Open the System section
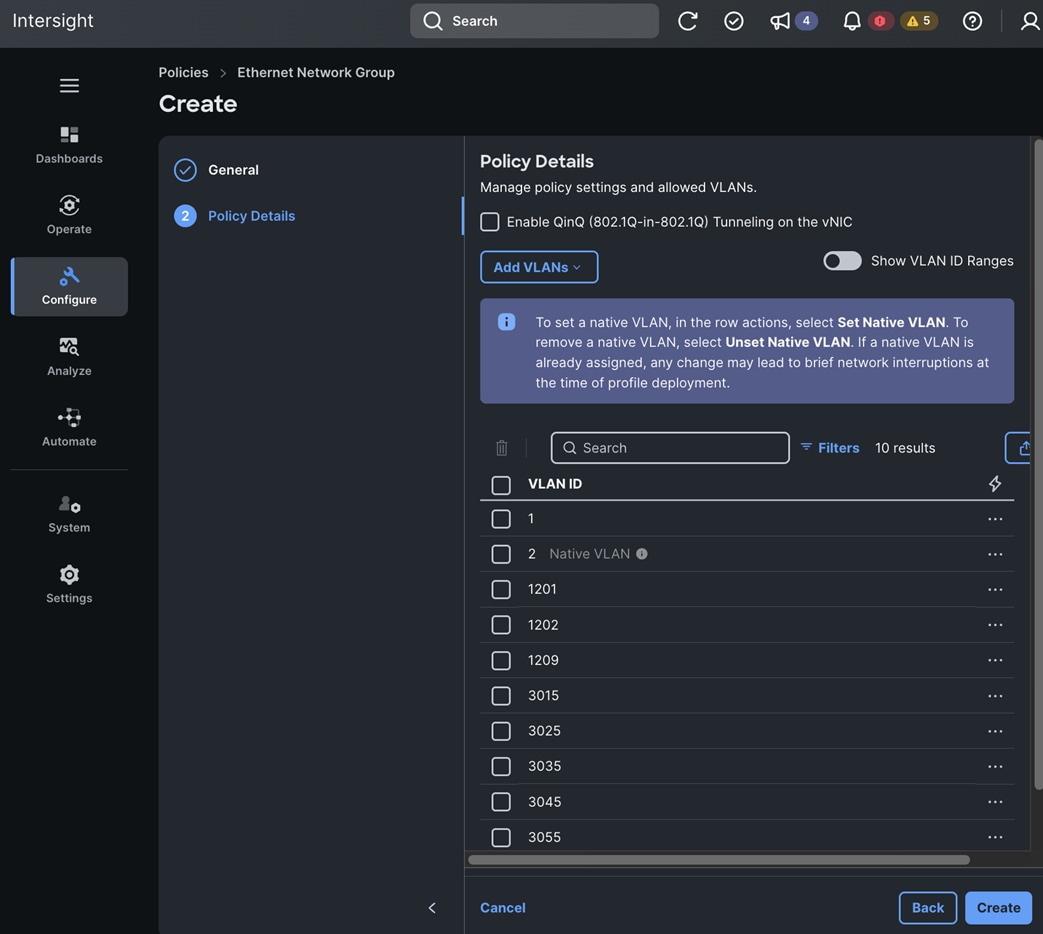Viewport: 1043px width, 934px height. pos(69,514)
